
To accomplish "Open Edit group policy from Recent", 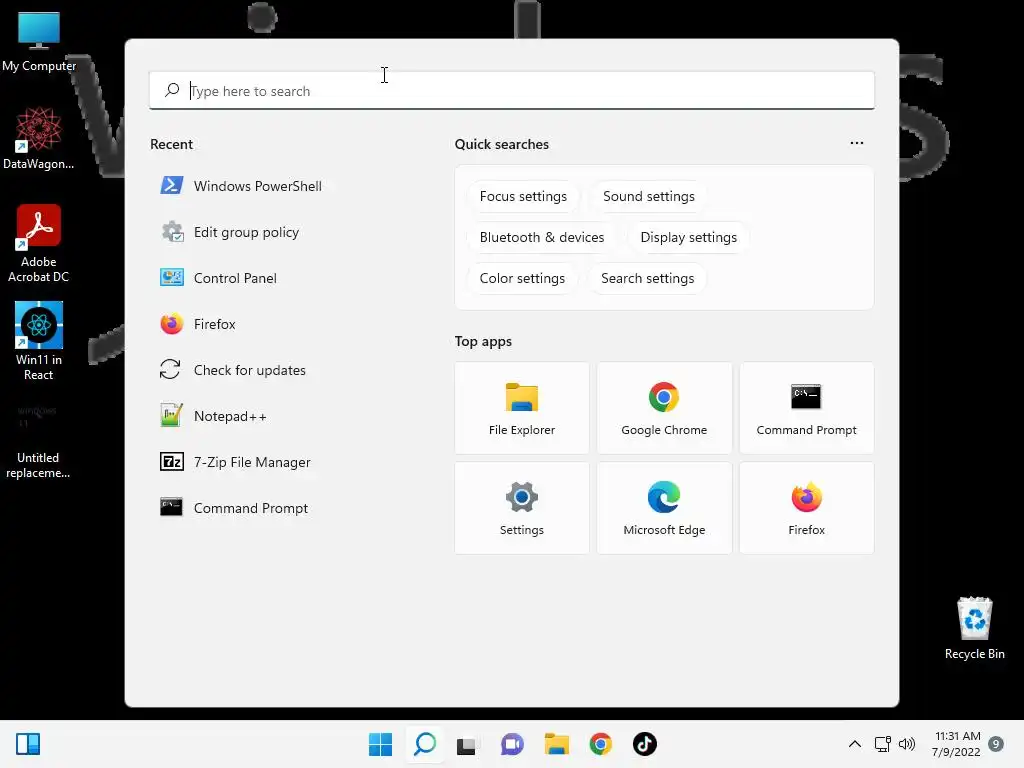I will point(230,232).
